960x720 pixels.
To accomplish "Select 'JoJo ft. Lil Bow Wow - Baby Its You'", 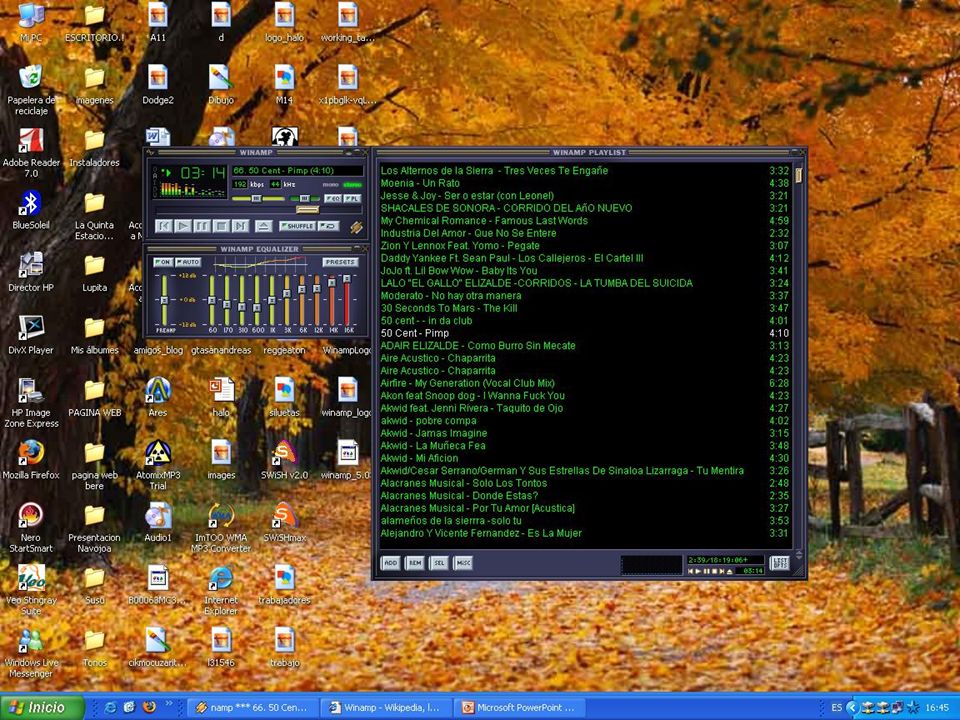I will coord(585,271).
